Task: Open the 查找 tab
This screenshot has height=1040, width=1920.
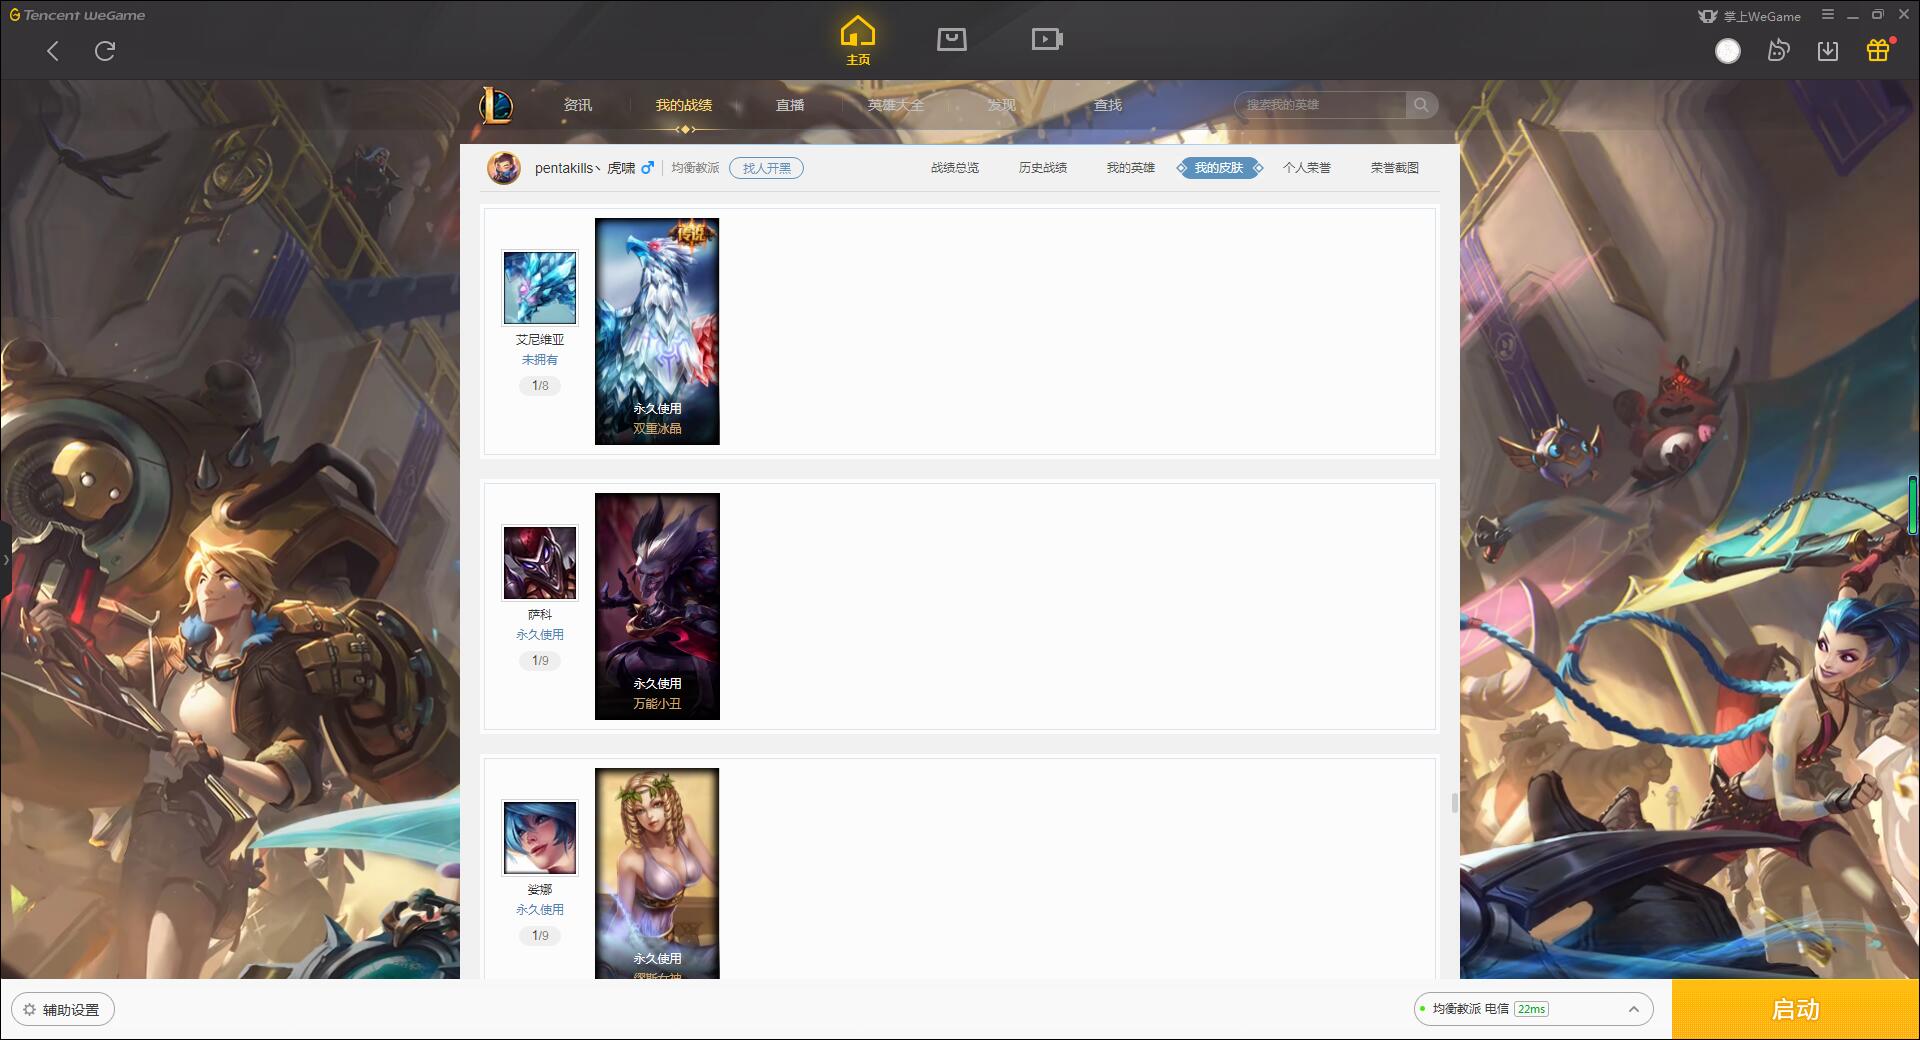Action: (1108, 105)
